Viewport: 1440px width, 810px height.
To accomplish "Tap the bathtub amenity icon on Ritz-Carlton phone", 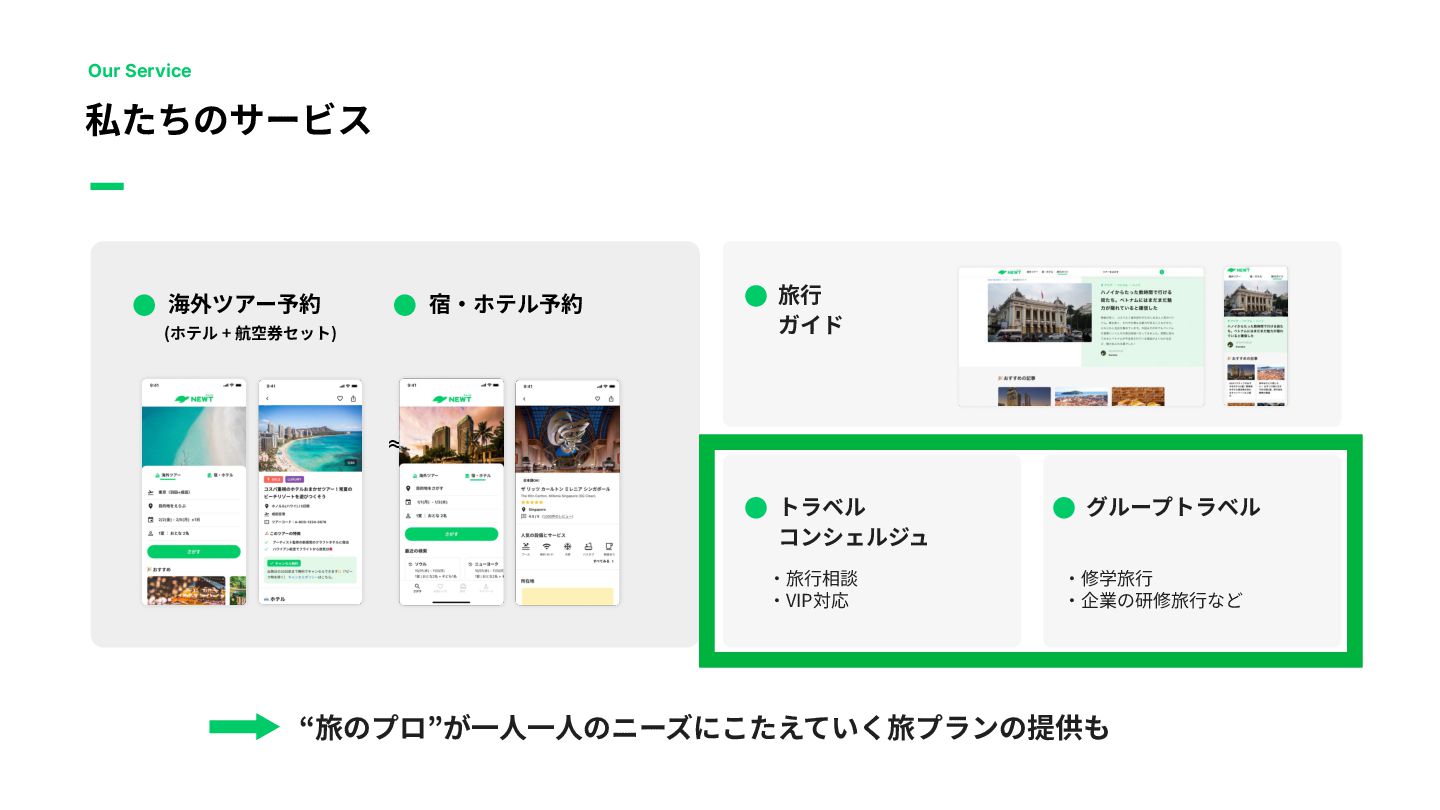I will pyautogui.click(x=588, y=546).
